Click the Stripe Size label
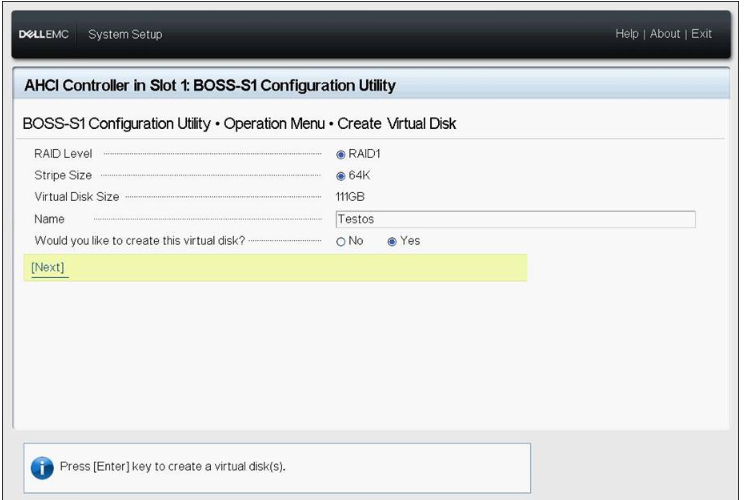Screen dimensions: 746x500 (x=63, y=175)
